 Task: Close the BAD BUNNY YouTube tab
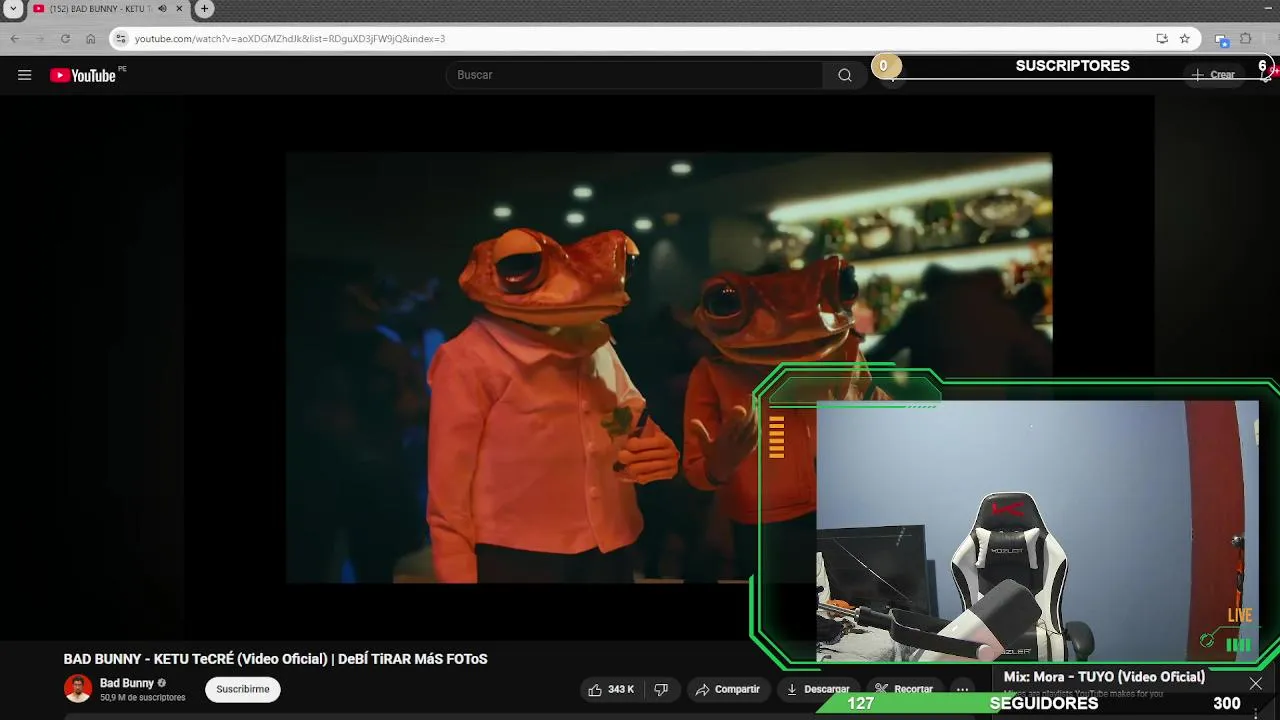[180, 9]
